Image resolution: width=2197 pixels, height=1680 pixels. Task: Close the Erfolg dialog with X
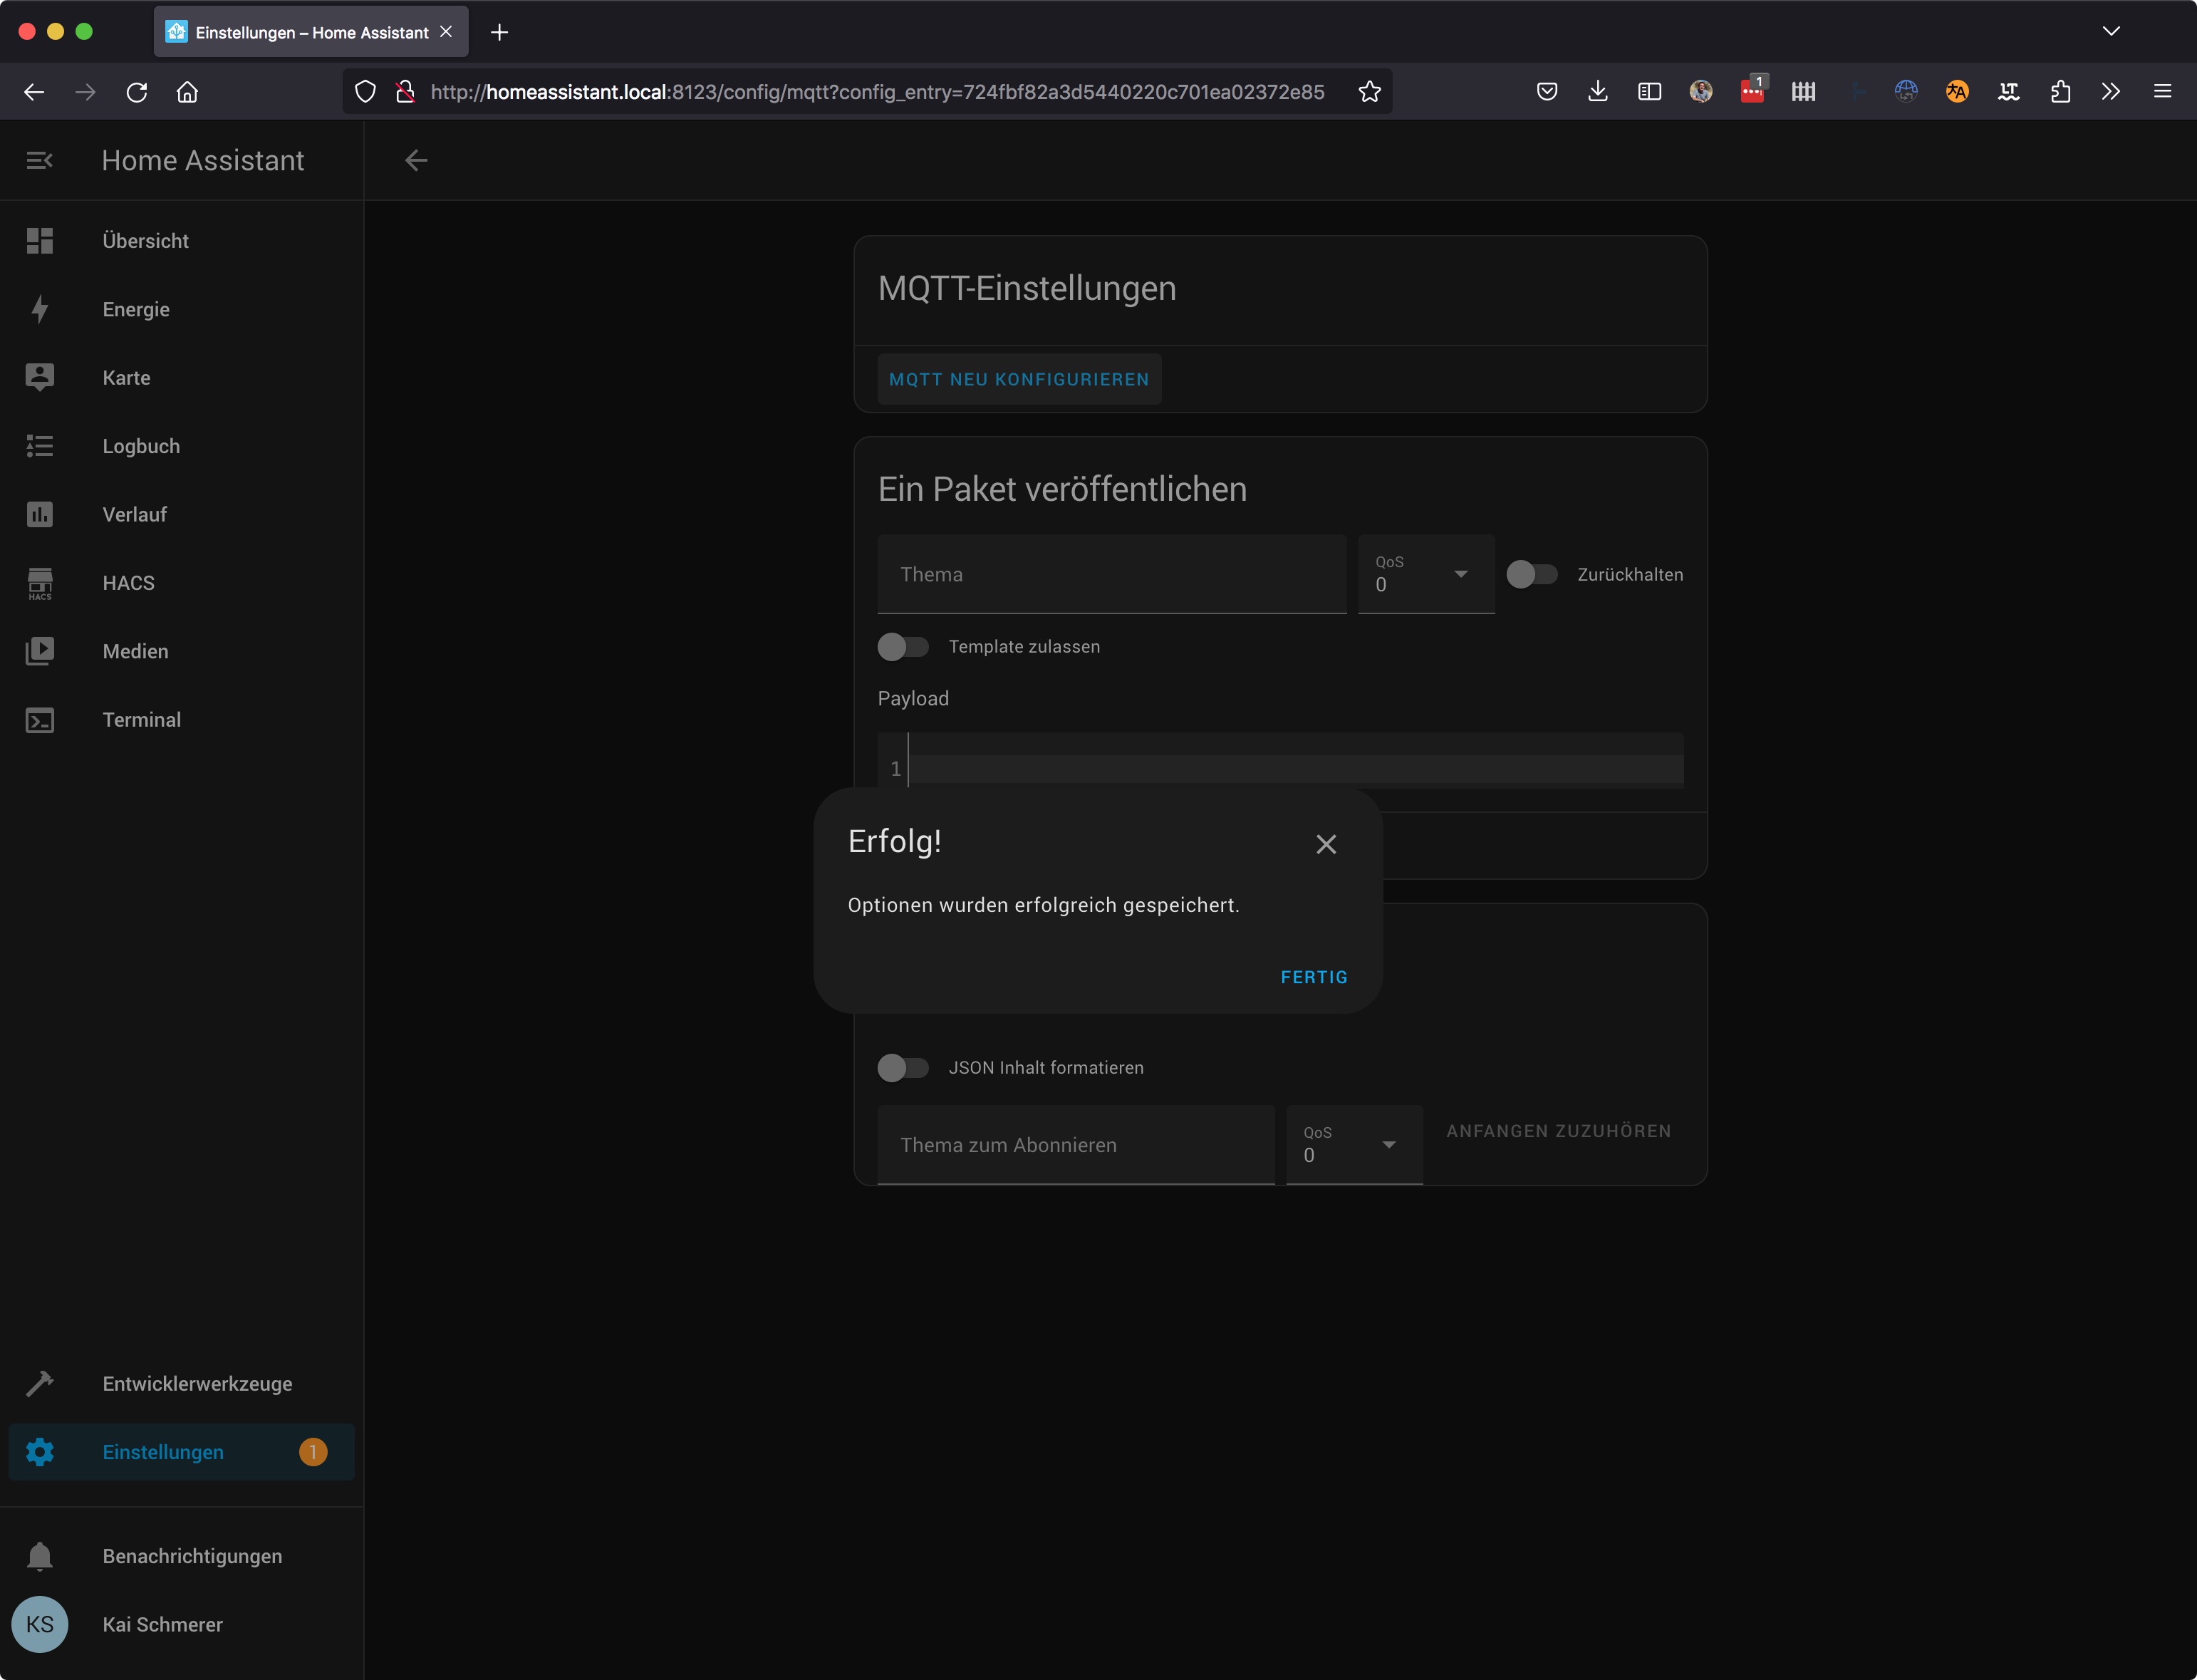tap(1325, 844)
